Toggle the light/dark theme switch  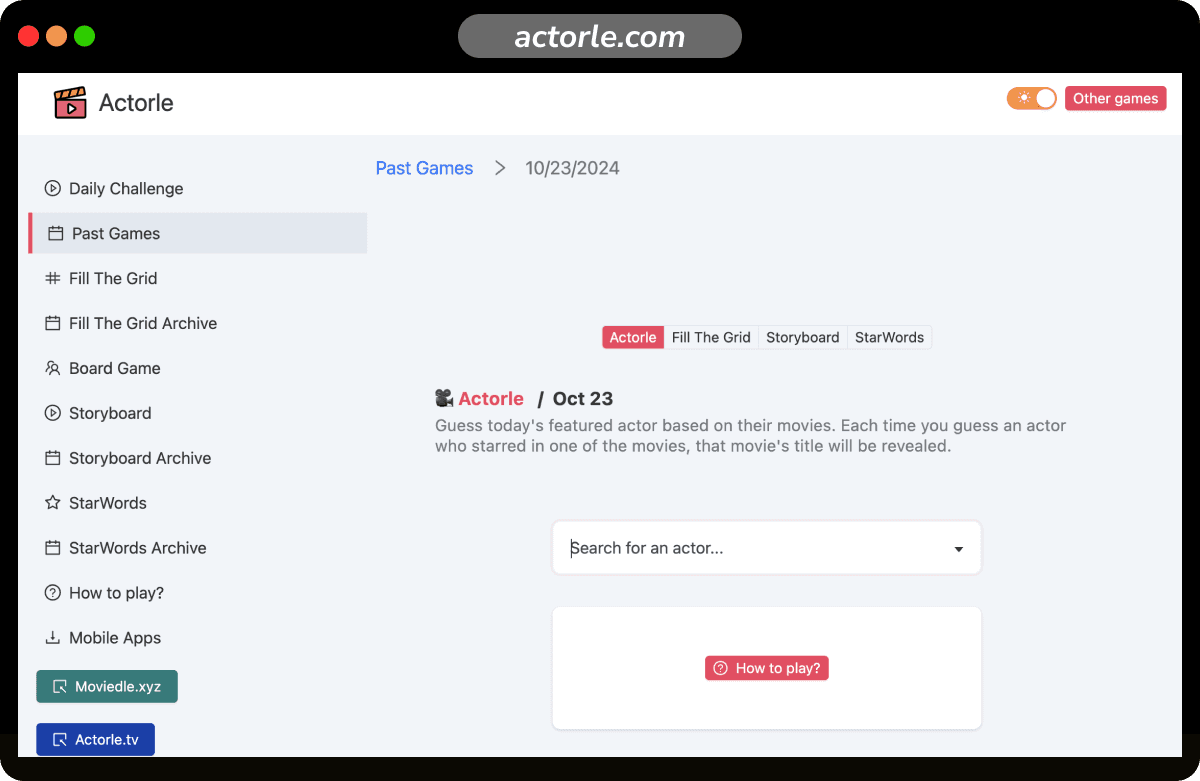1031,98
